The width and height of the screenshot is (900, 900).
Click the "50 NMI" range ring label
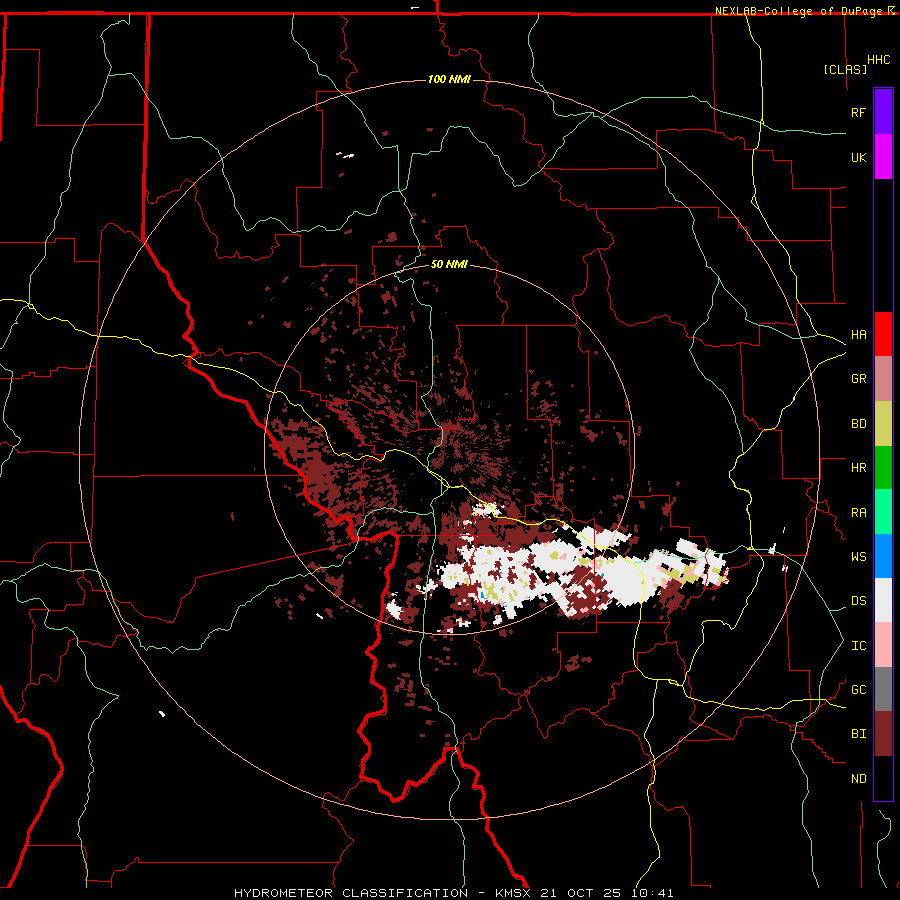pyautogui.click(x=449, y=264)
